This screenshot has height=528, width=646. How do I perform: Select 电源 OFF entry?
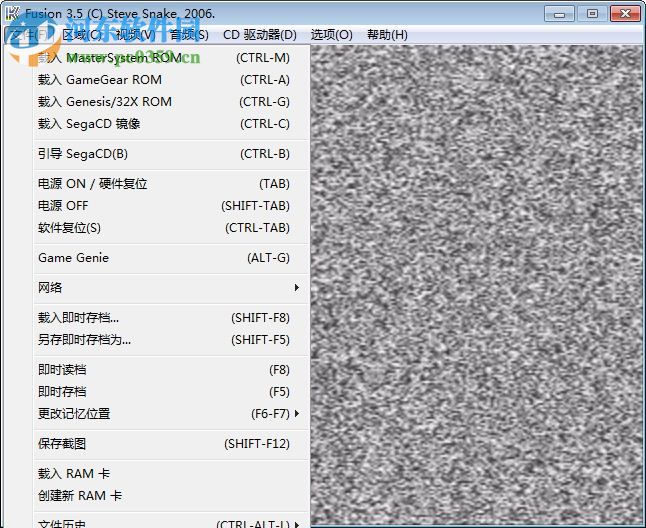[x=171, y=206]
